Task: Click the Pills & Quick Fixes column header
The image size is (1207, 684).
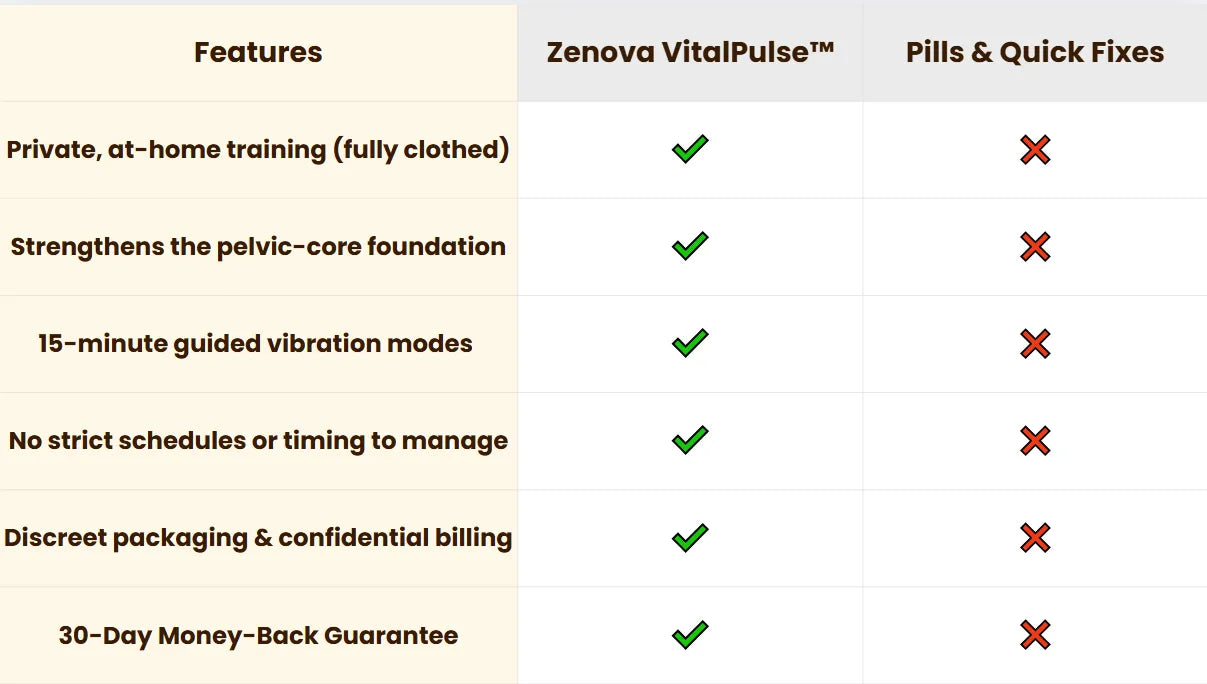Action: point(1035,52)
